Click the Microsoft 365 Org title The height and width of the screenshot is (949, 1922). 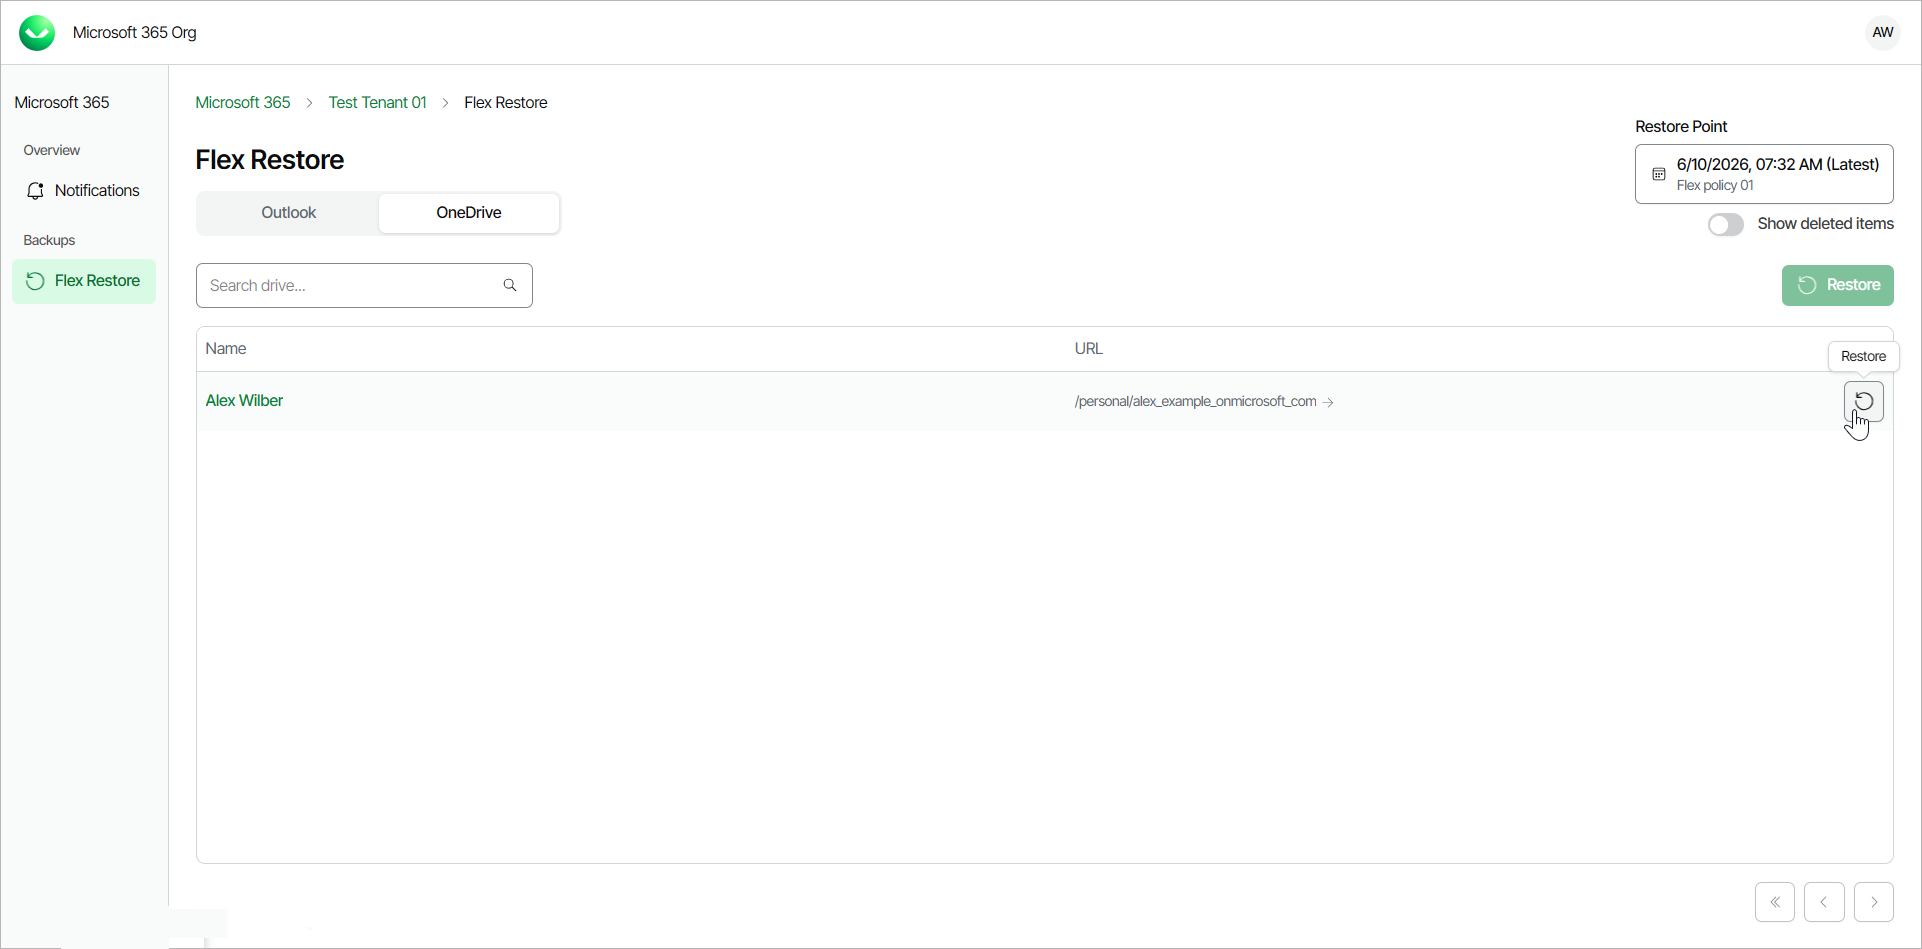click(x=134, y=33)
